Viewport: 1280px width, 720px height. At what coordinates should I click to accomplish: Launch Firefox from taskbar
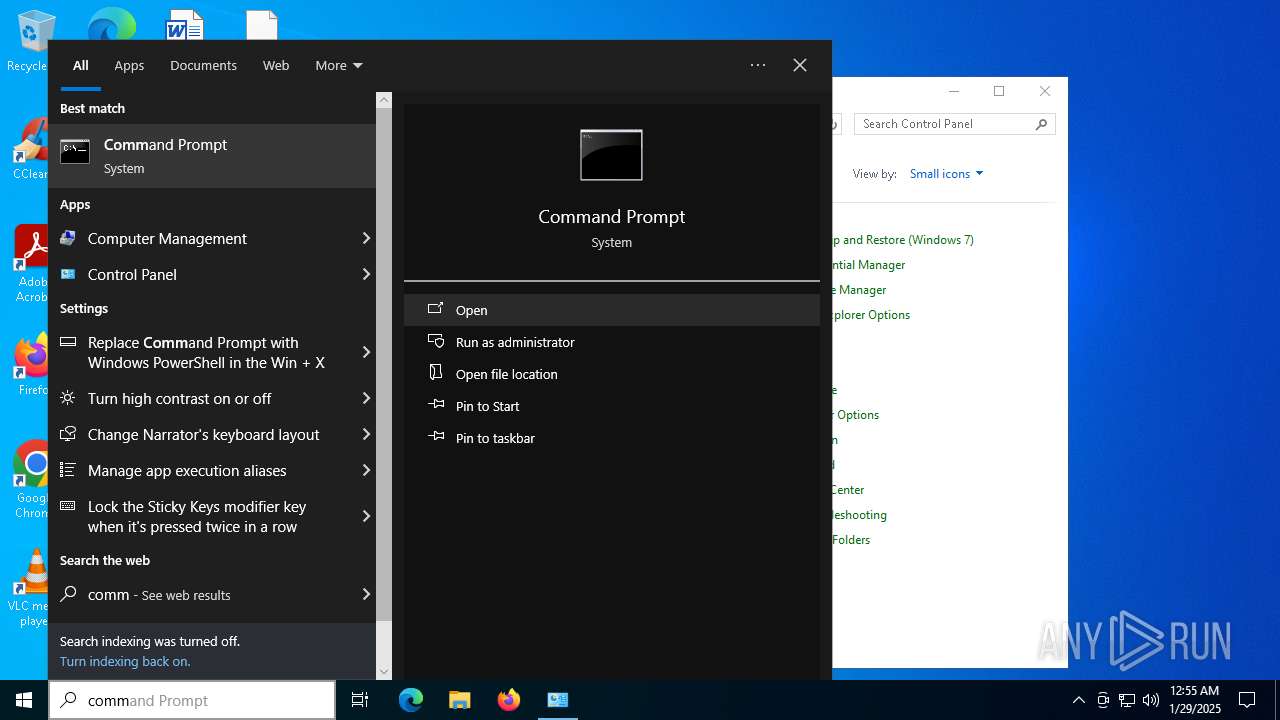click(x=508, y=700)
